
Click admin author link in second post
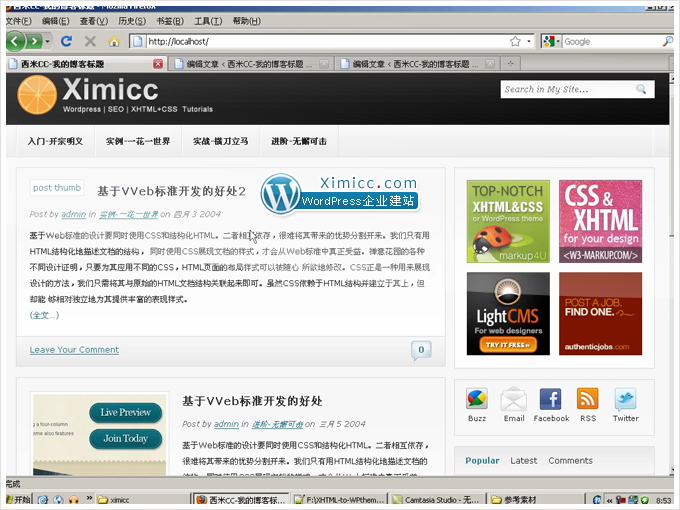(x=226, y=424)
